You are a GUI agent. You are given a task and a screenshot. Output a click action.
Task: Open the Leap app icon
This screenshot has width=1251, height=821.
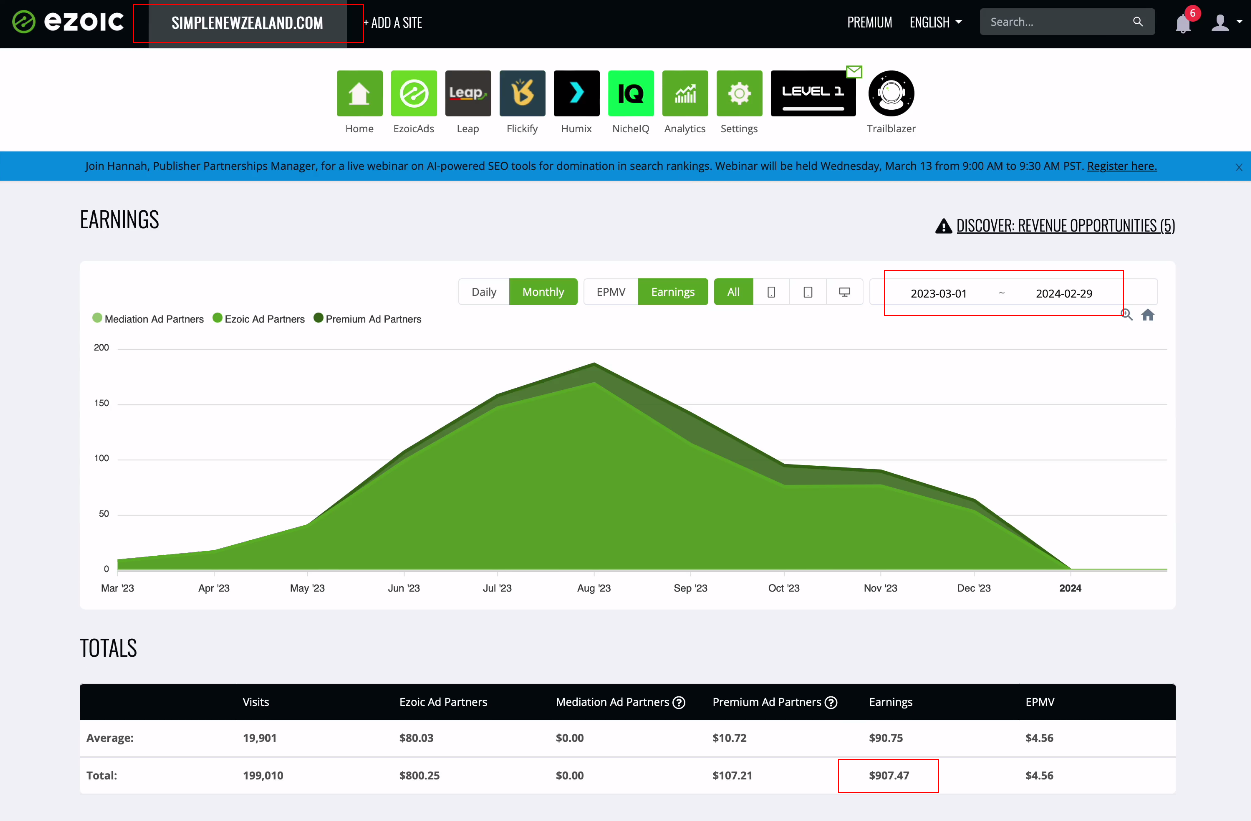click(x=467, y=93)
